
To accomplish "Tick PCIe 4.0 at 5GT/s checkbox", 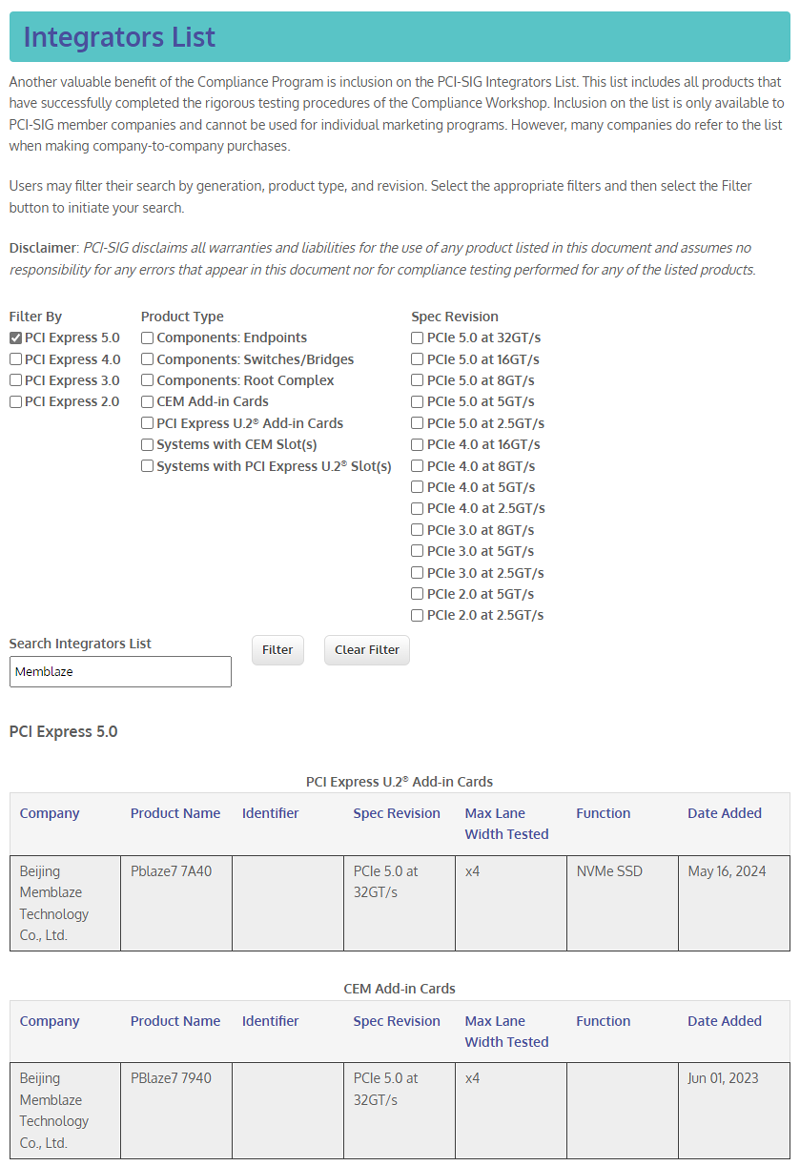I will 417,487.
